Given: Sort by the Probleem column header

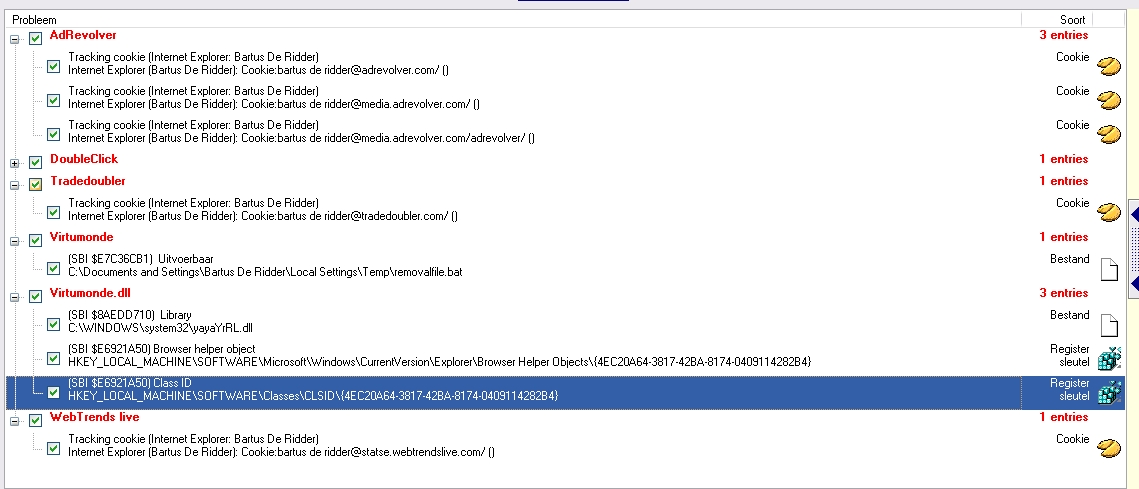Looking at the screenshot, I should point(514,20).
